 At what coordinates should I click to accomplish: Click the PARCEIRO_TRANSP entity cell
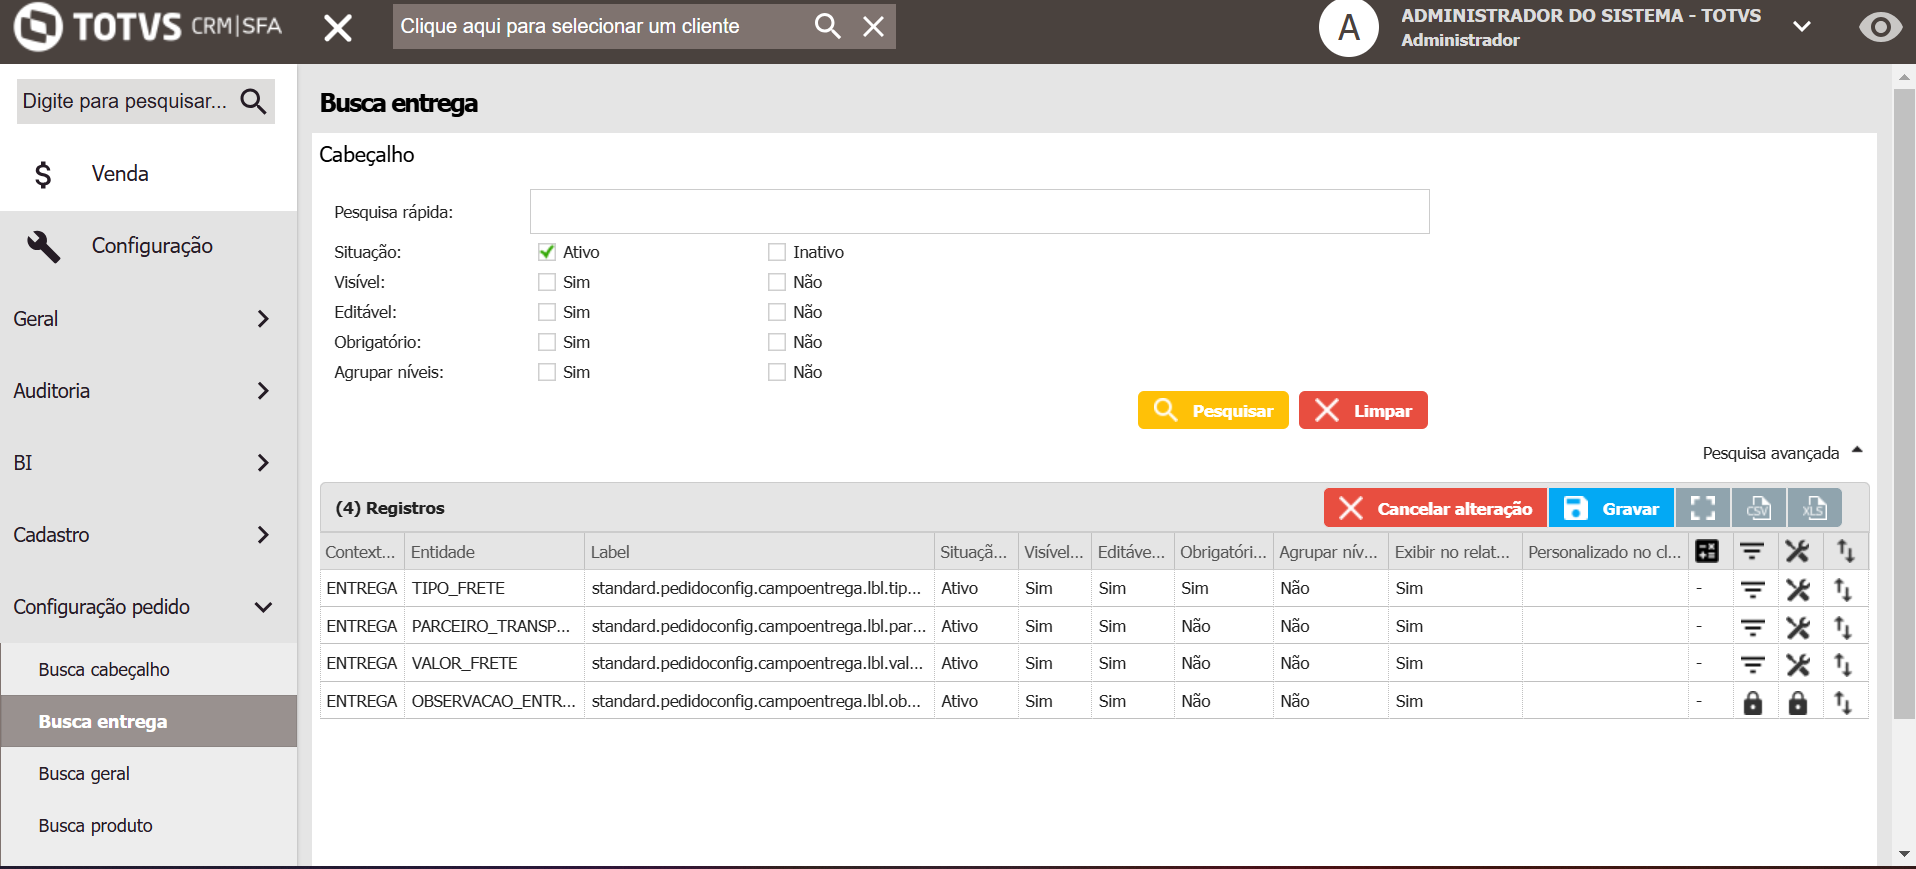(494, 626)
